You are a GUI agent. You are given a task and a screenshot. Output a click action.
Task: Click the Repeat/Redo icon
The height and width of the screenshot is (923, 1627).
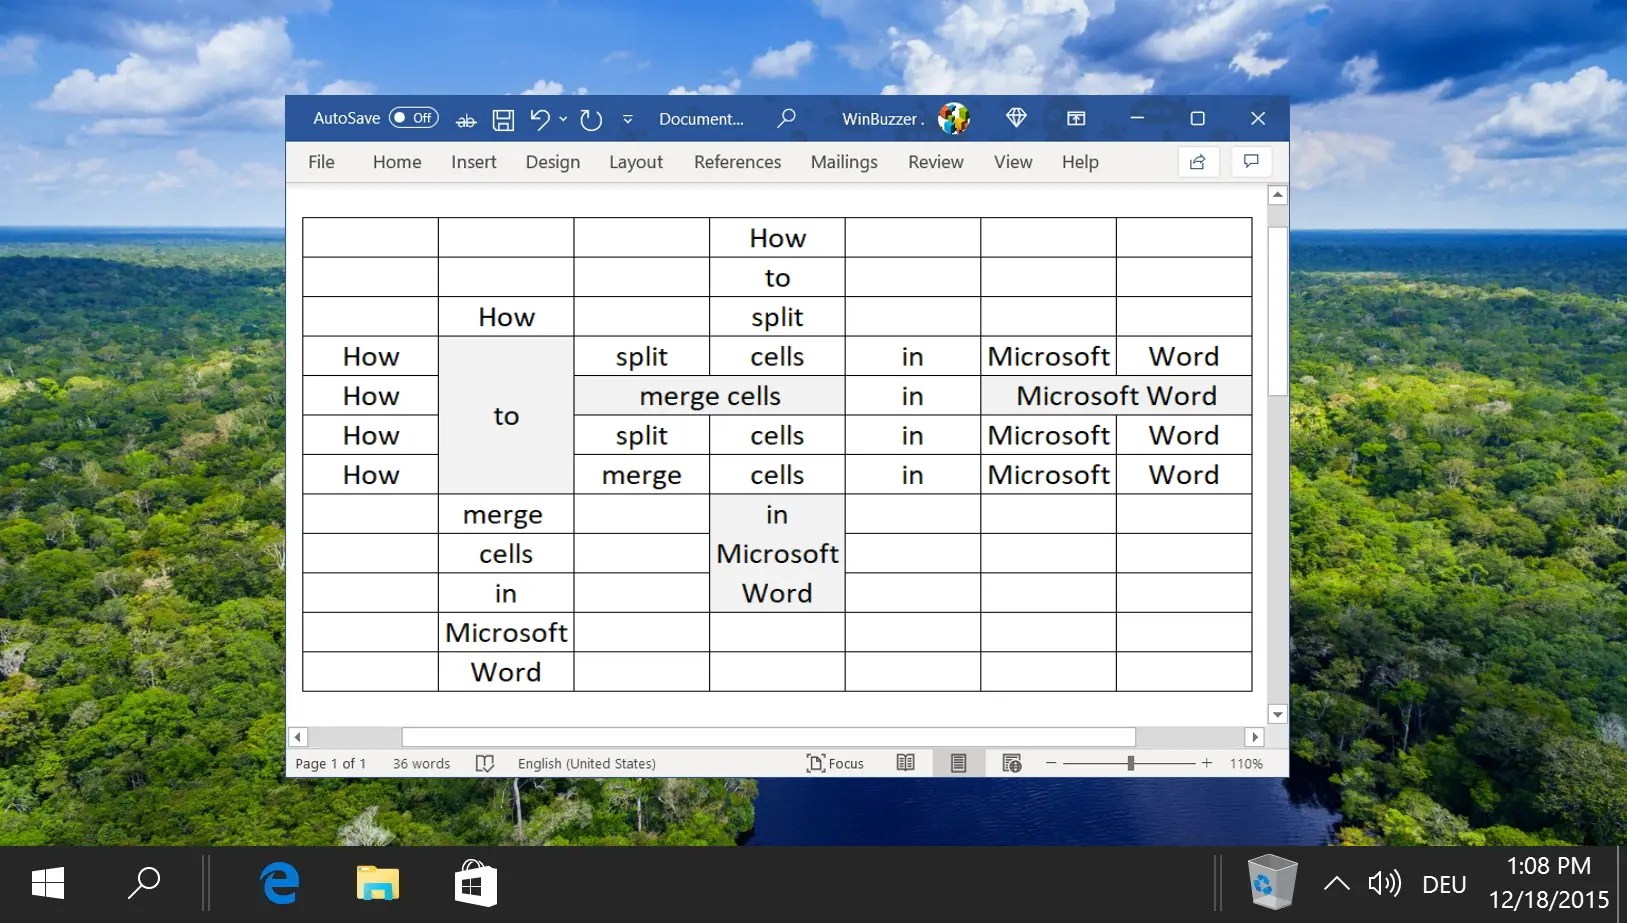pyautogui.click(x=591, y=119)
